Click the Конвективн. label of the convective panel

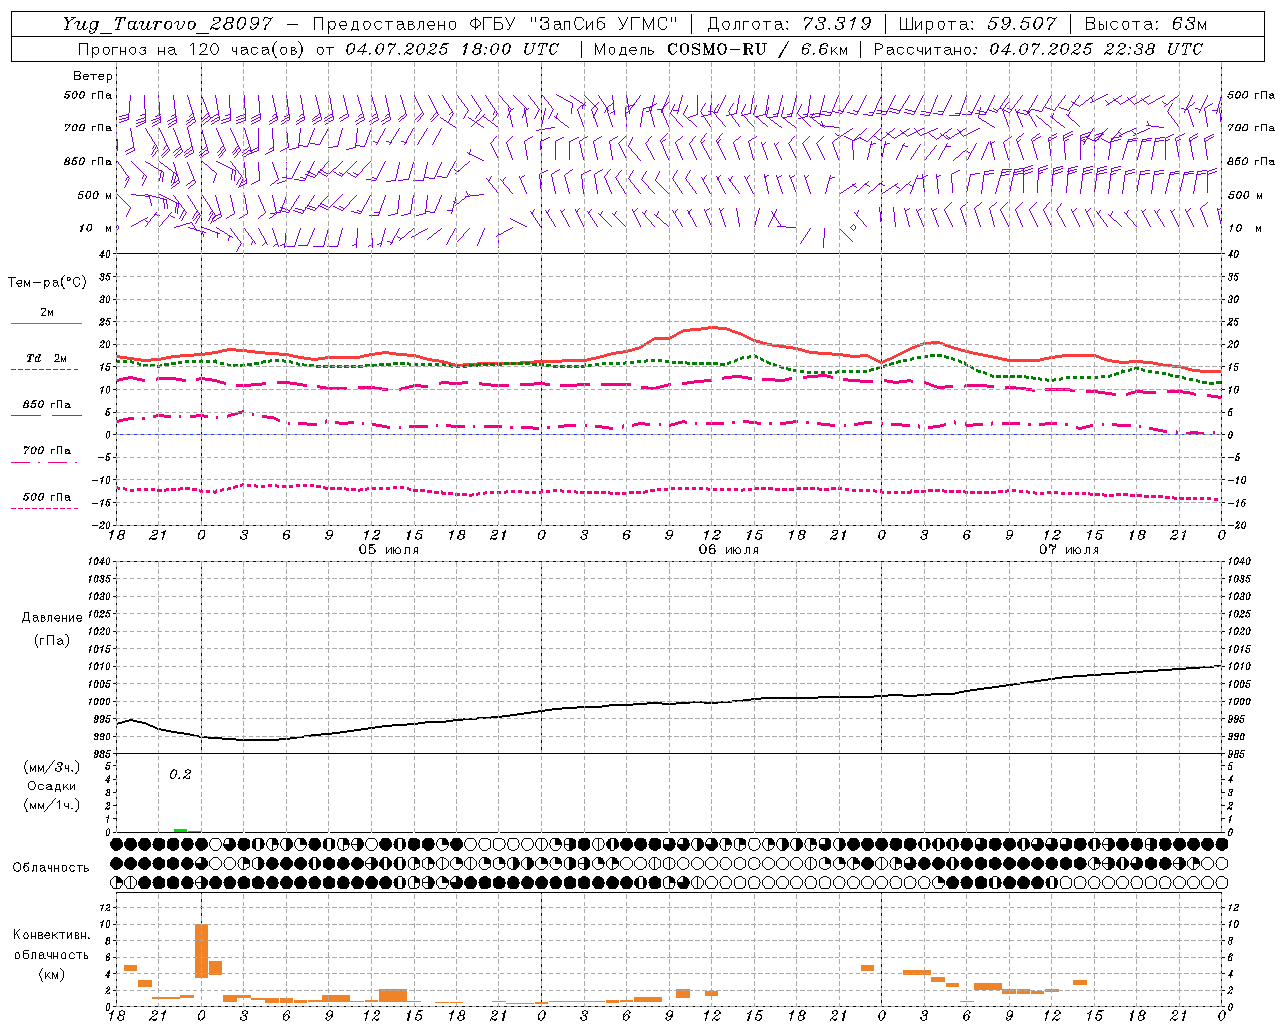52,935
